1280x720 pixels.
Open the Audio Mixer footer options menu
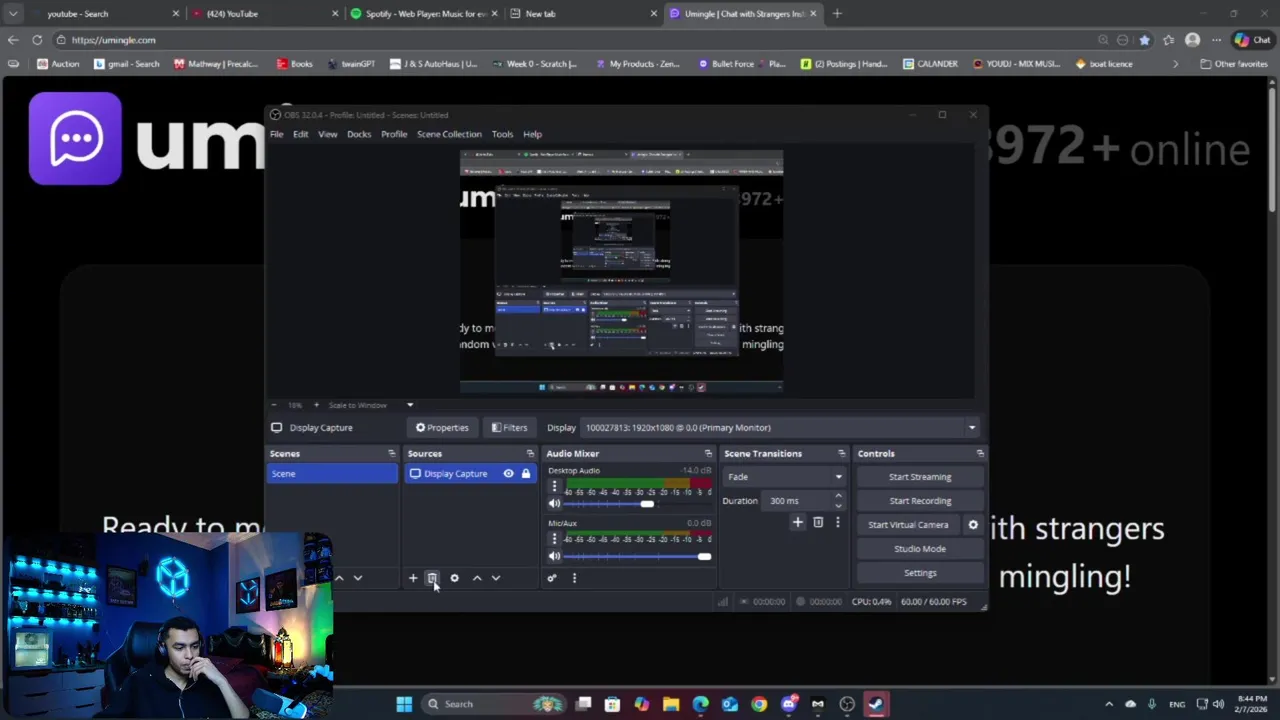pyautogui.click(x=574, y=578)
